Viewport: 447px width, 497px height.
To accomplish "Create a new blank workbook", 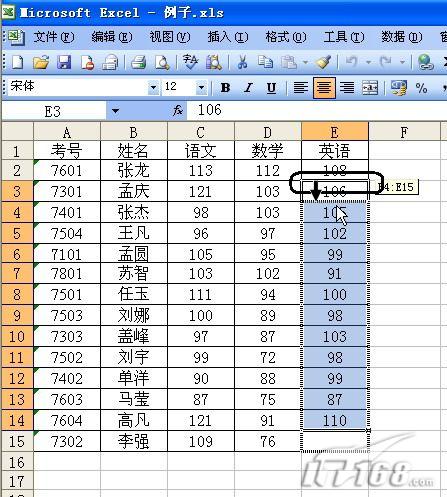I will pos(17,62).
